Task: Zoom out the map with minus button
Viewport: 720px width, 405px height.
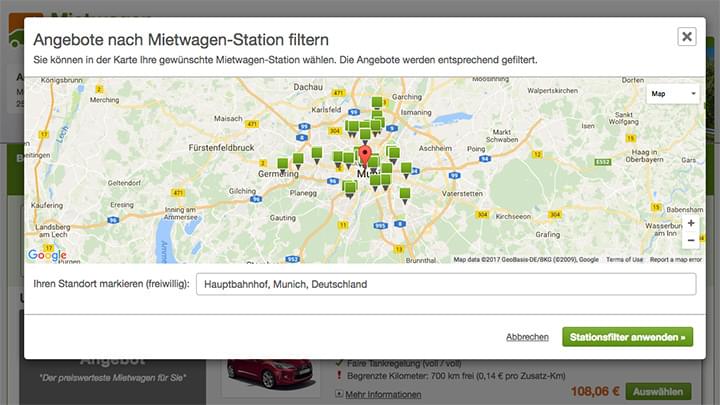Action: pos(691,240)
